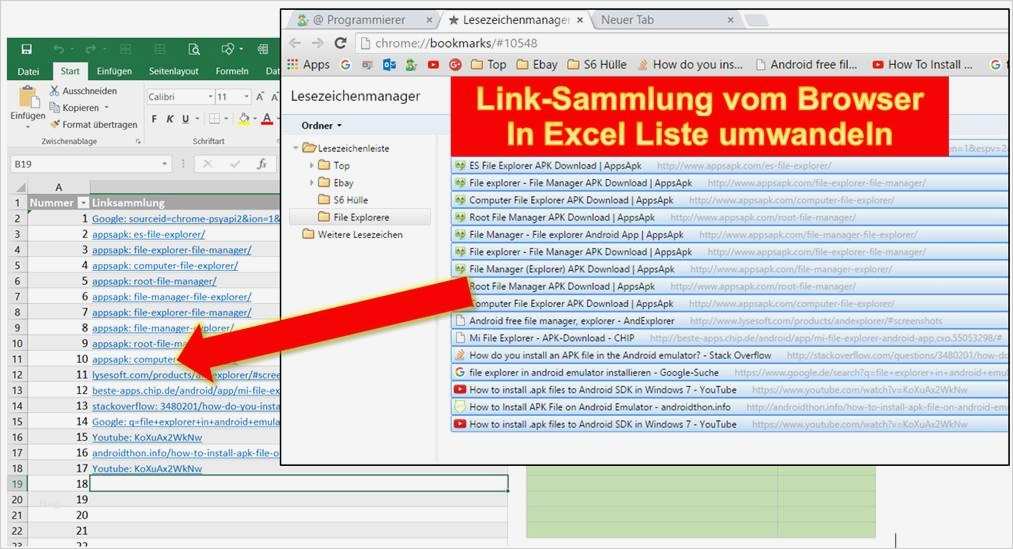The image size is (1013, 549).
Task: Click the Cut scissors icon
Action: click(x=54, y=90)
